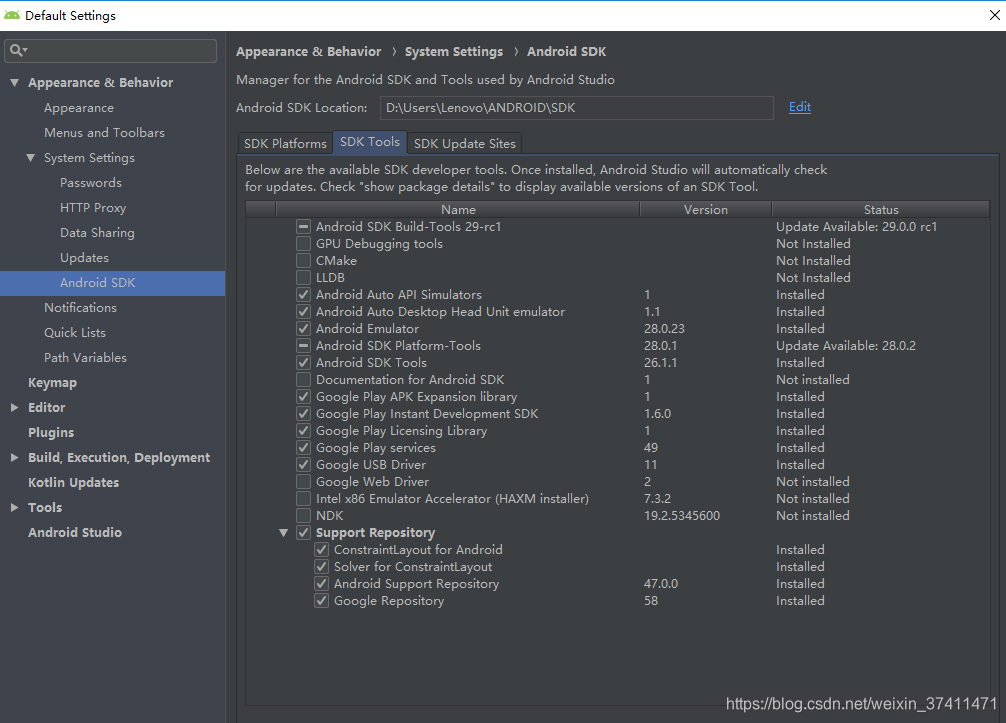The image size is (1006, 723).
Task: Uncheck ConstraintLayout for Android
Action: (321, 550)
